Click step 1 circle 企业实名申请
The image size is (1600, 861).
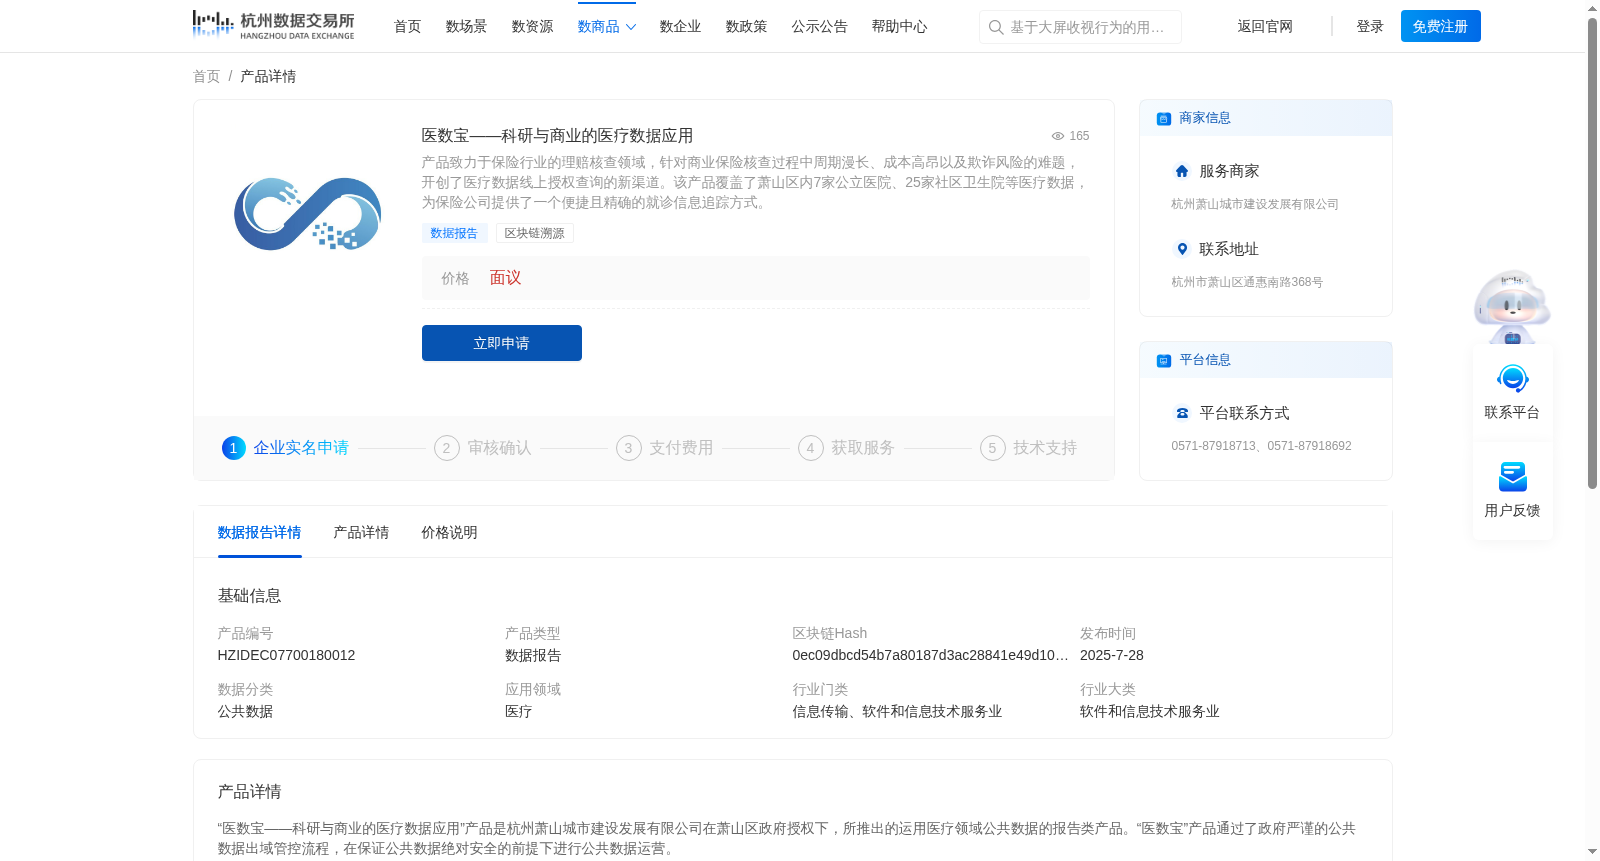tap(233, 448)
